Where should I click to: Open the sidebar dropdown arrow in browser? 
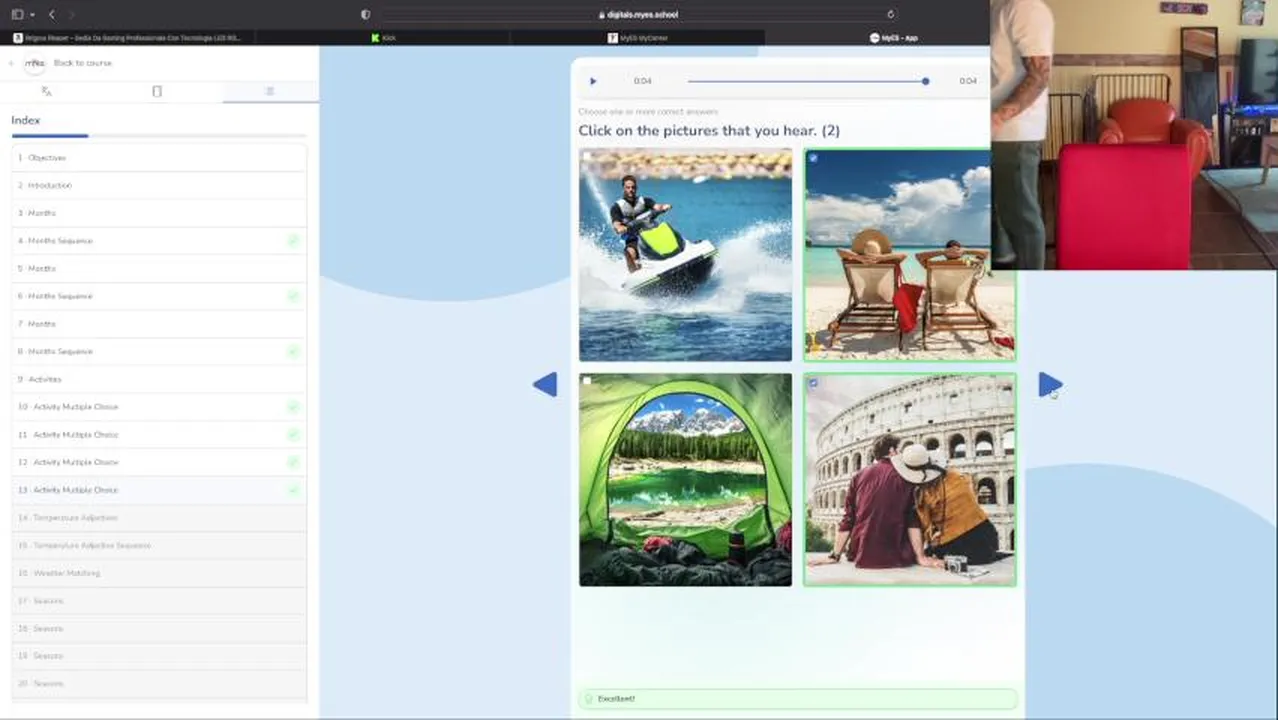(x=32, y=14)
